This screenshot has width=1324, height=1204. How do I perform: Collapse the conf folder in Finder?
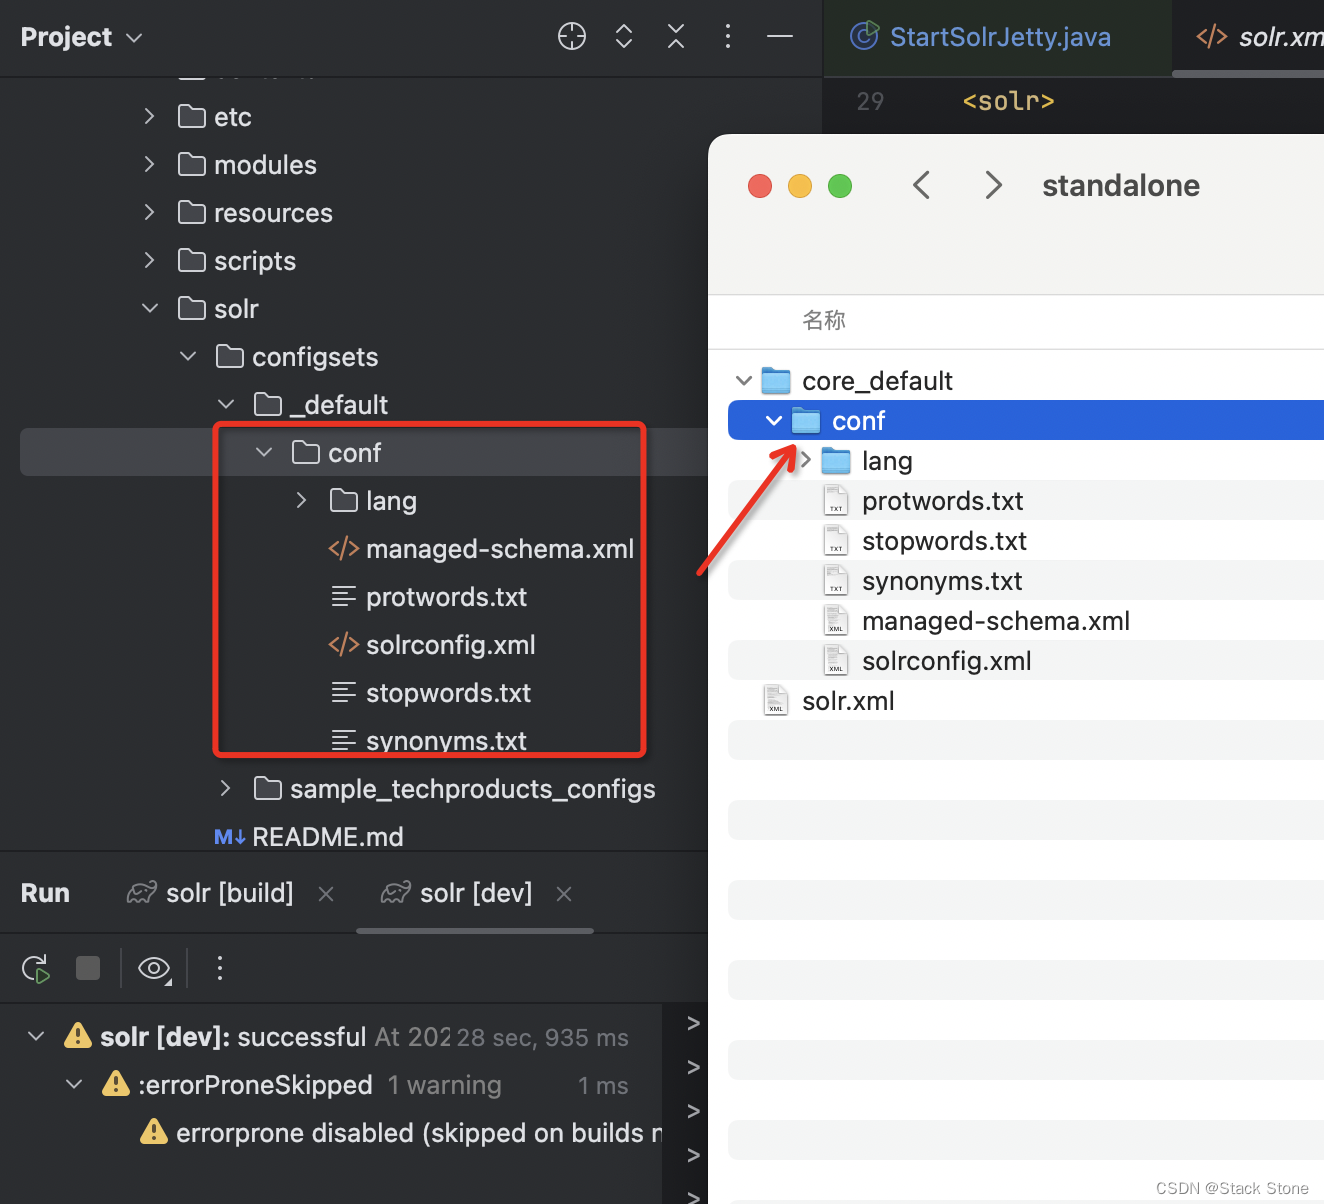[x=773, y=421]
